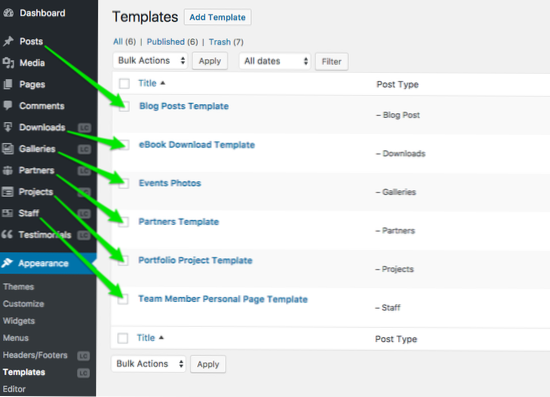Open the Events Photos link
The width and height of the screenshot is (550, 397).
coord(170,183)
